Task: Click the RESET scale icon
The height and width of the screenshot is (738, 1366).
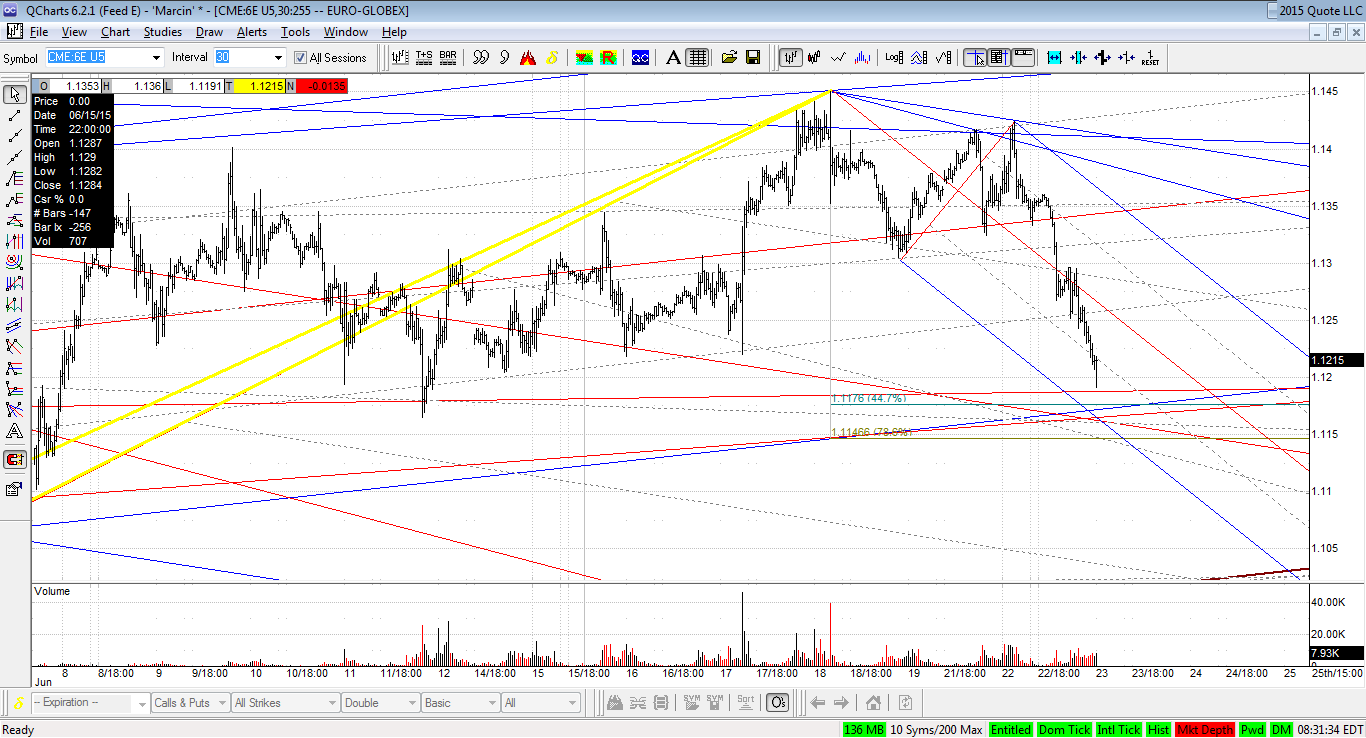Action: (1150, 57)
